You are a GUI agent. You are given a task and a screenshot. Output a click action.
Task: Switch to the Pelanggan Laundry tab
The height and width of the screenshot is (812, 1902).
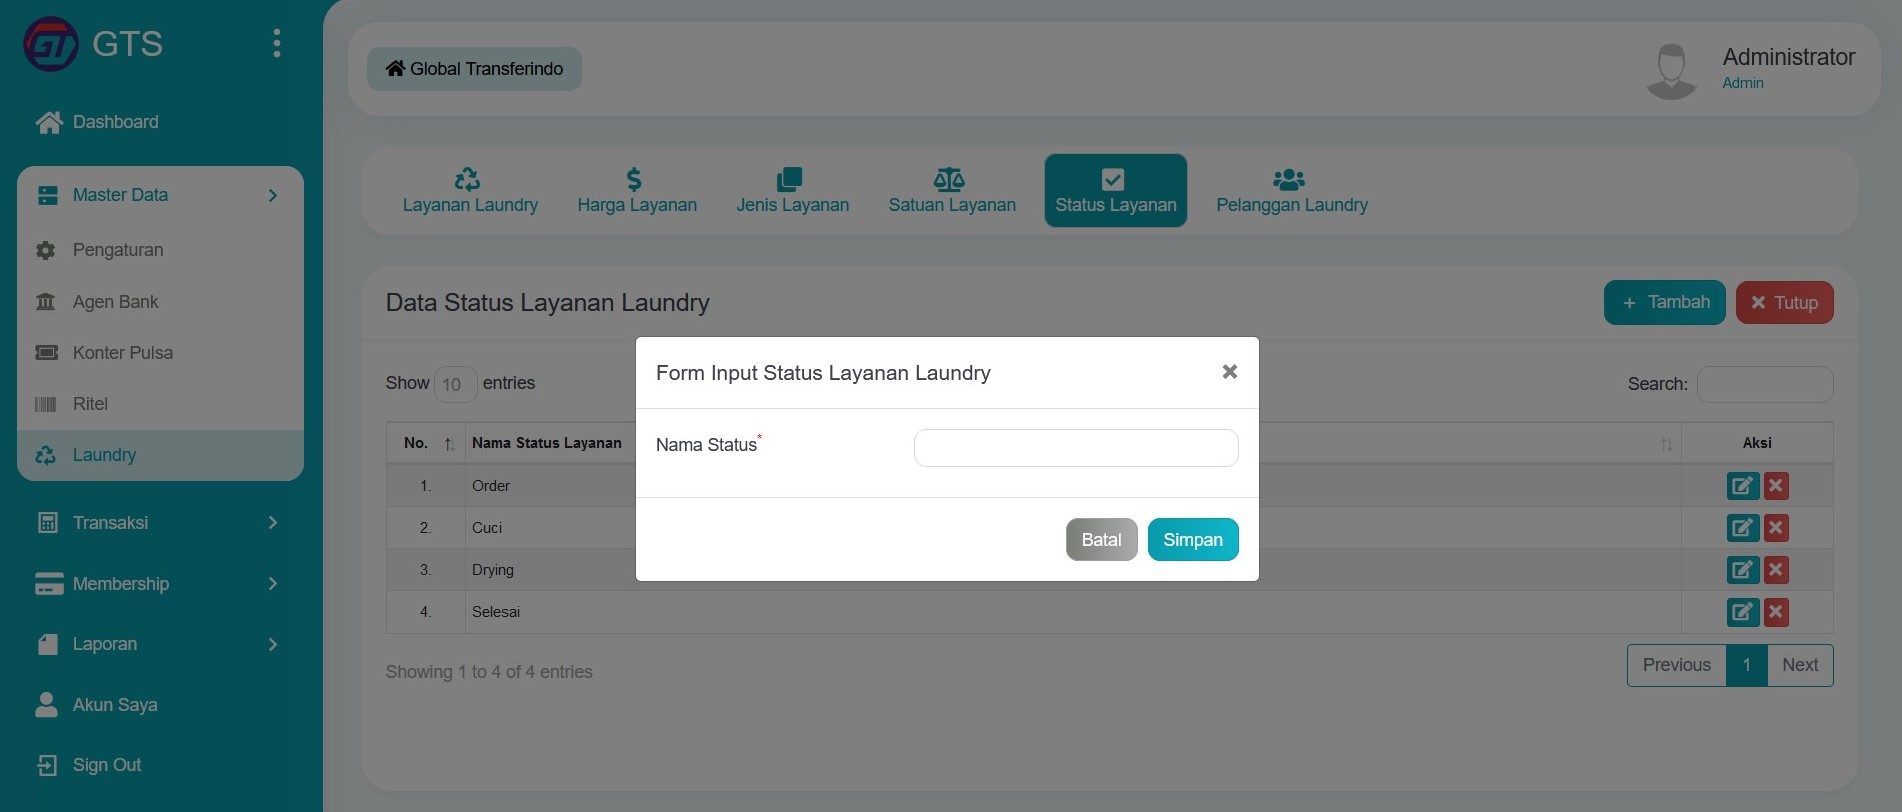click(1292, 191)
